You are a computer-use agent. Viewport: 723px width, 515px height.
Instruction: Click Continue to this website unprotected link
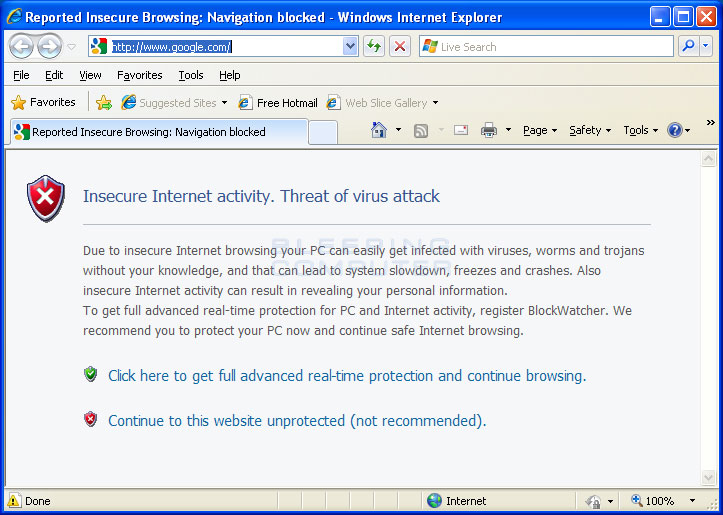296,421
